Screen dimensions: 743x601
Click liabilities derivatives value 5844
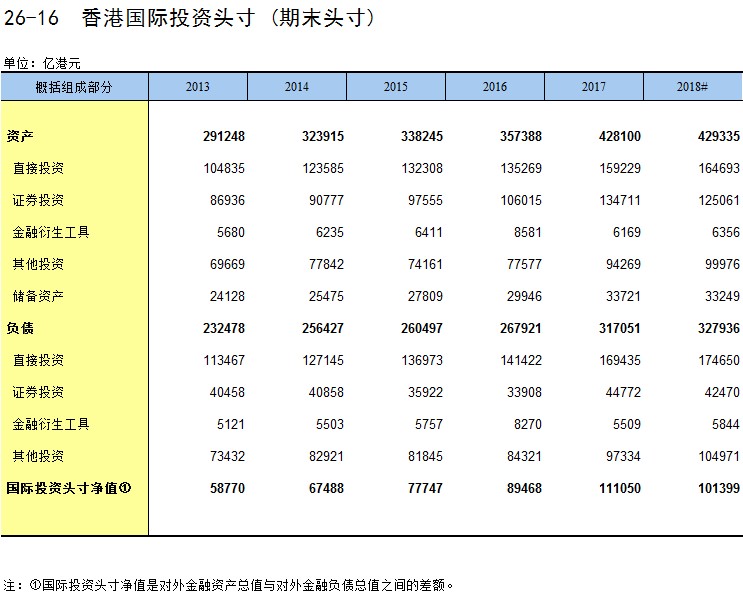[726, 424]
